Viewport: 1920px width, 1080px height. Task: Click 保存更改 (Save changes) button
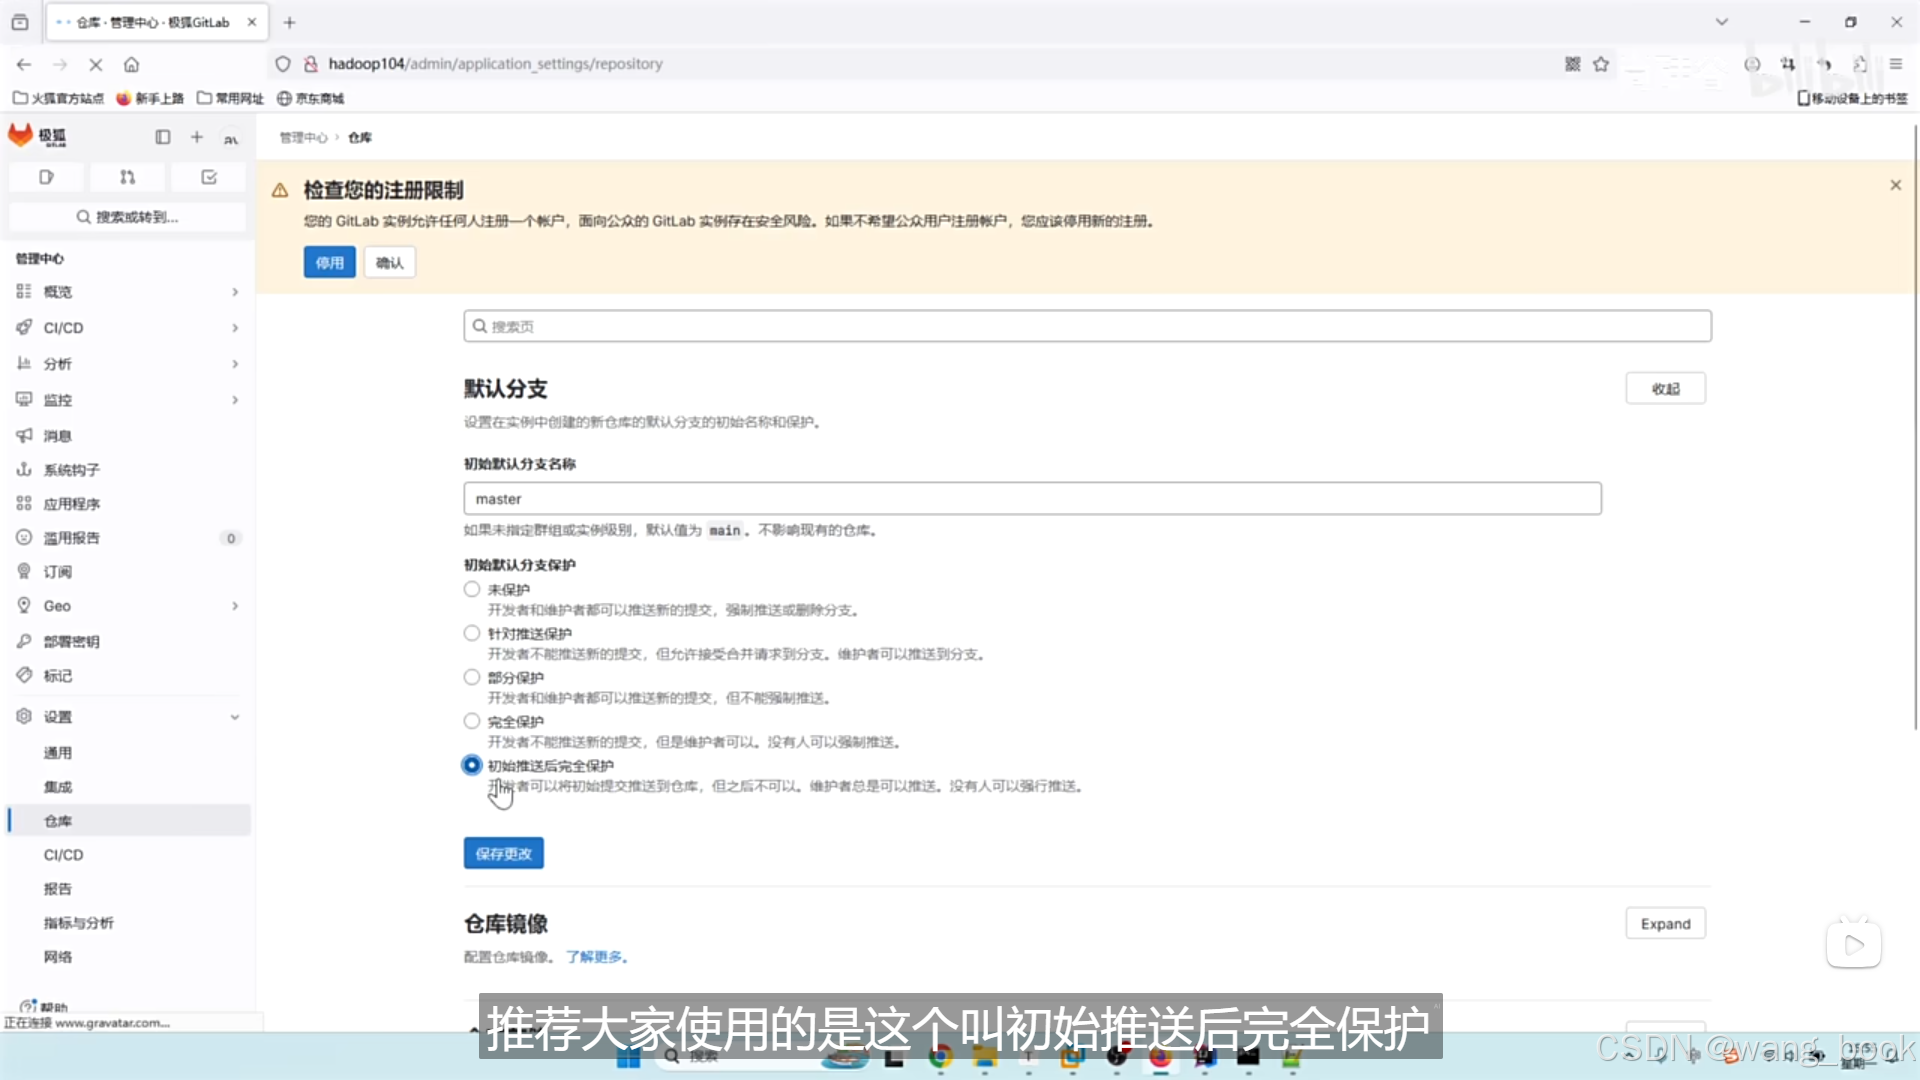502,853
